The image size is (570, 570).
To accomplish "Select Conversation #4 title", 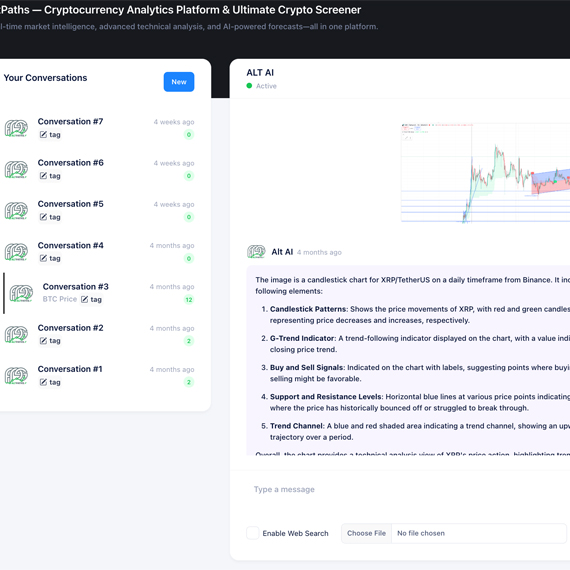I will pos(71,245).
